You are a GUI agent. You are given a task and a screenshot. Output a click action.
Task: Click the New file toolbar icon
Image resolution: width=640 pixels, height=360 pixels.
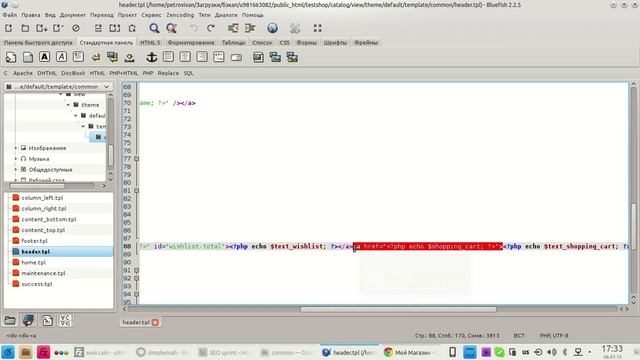pyautogui.click(x=9, y=28)
